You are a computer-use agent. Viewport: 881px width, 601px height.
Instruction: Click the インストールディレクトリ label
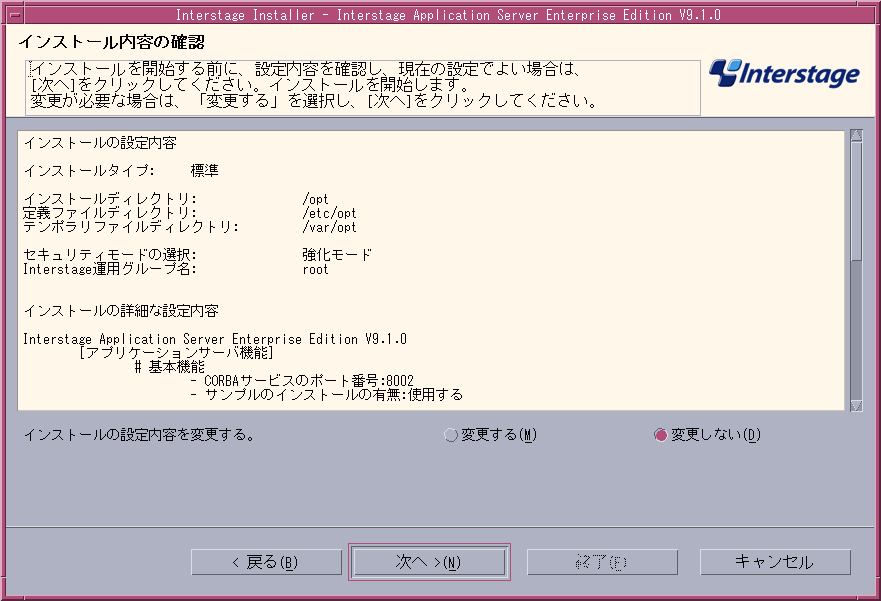pos(110,199)
